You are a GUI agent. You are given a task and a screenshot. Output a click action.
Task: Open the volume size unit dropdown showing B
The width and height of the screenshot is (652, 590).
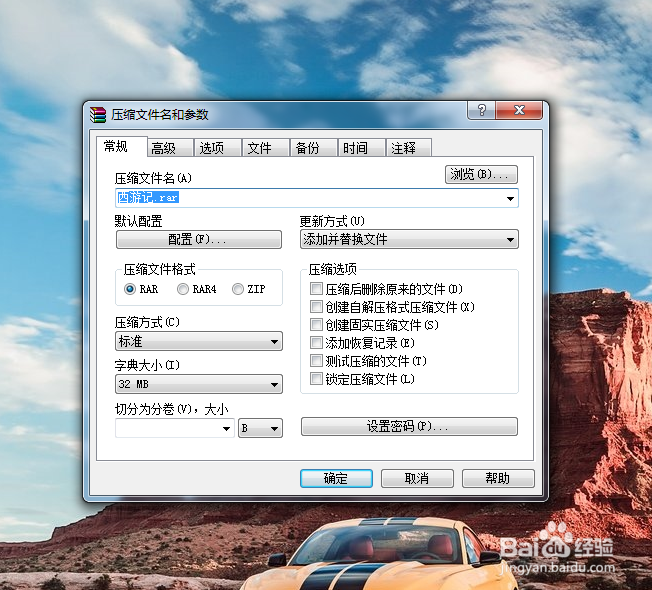[x=260, y=428]
